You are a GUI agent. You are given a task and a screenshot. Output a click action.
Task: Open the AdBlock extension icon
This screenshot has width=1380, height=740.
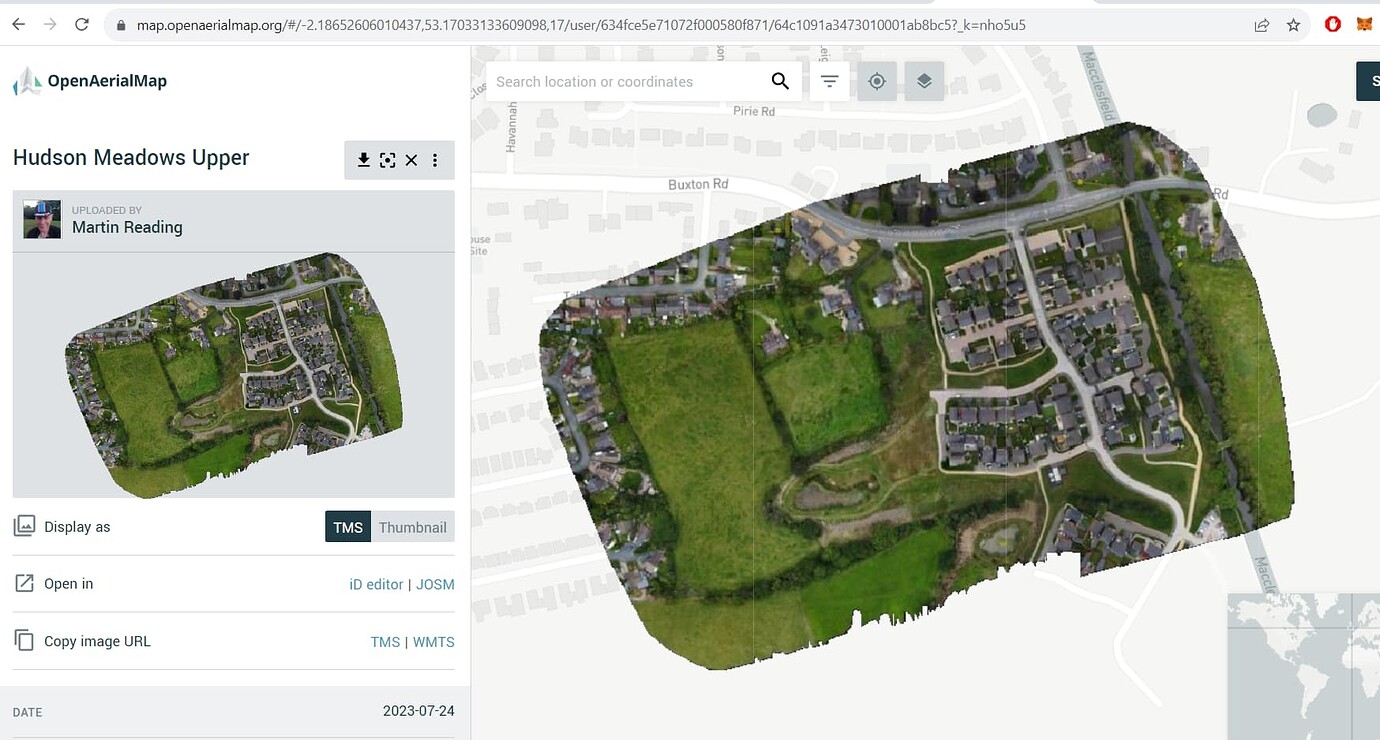click(x=1332, y=24)
